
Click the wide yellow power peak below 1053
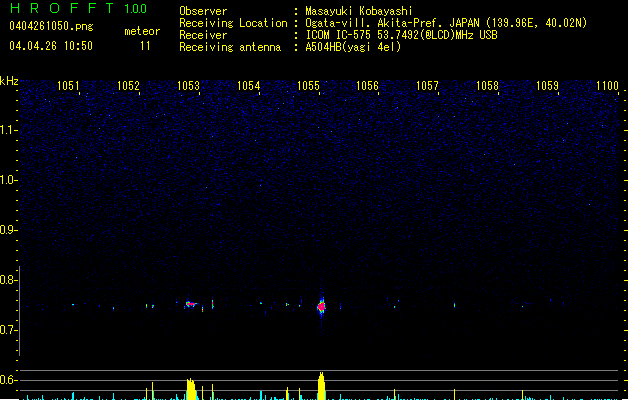point(191,389)
